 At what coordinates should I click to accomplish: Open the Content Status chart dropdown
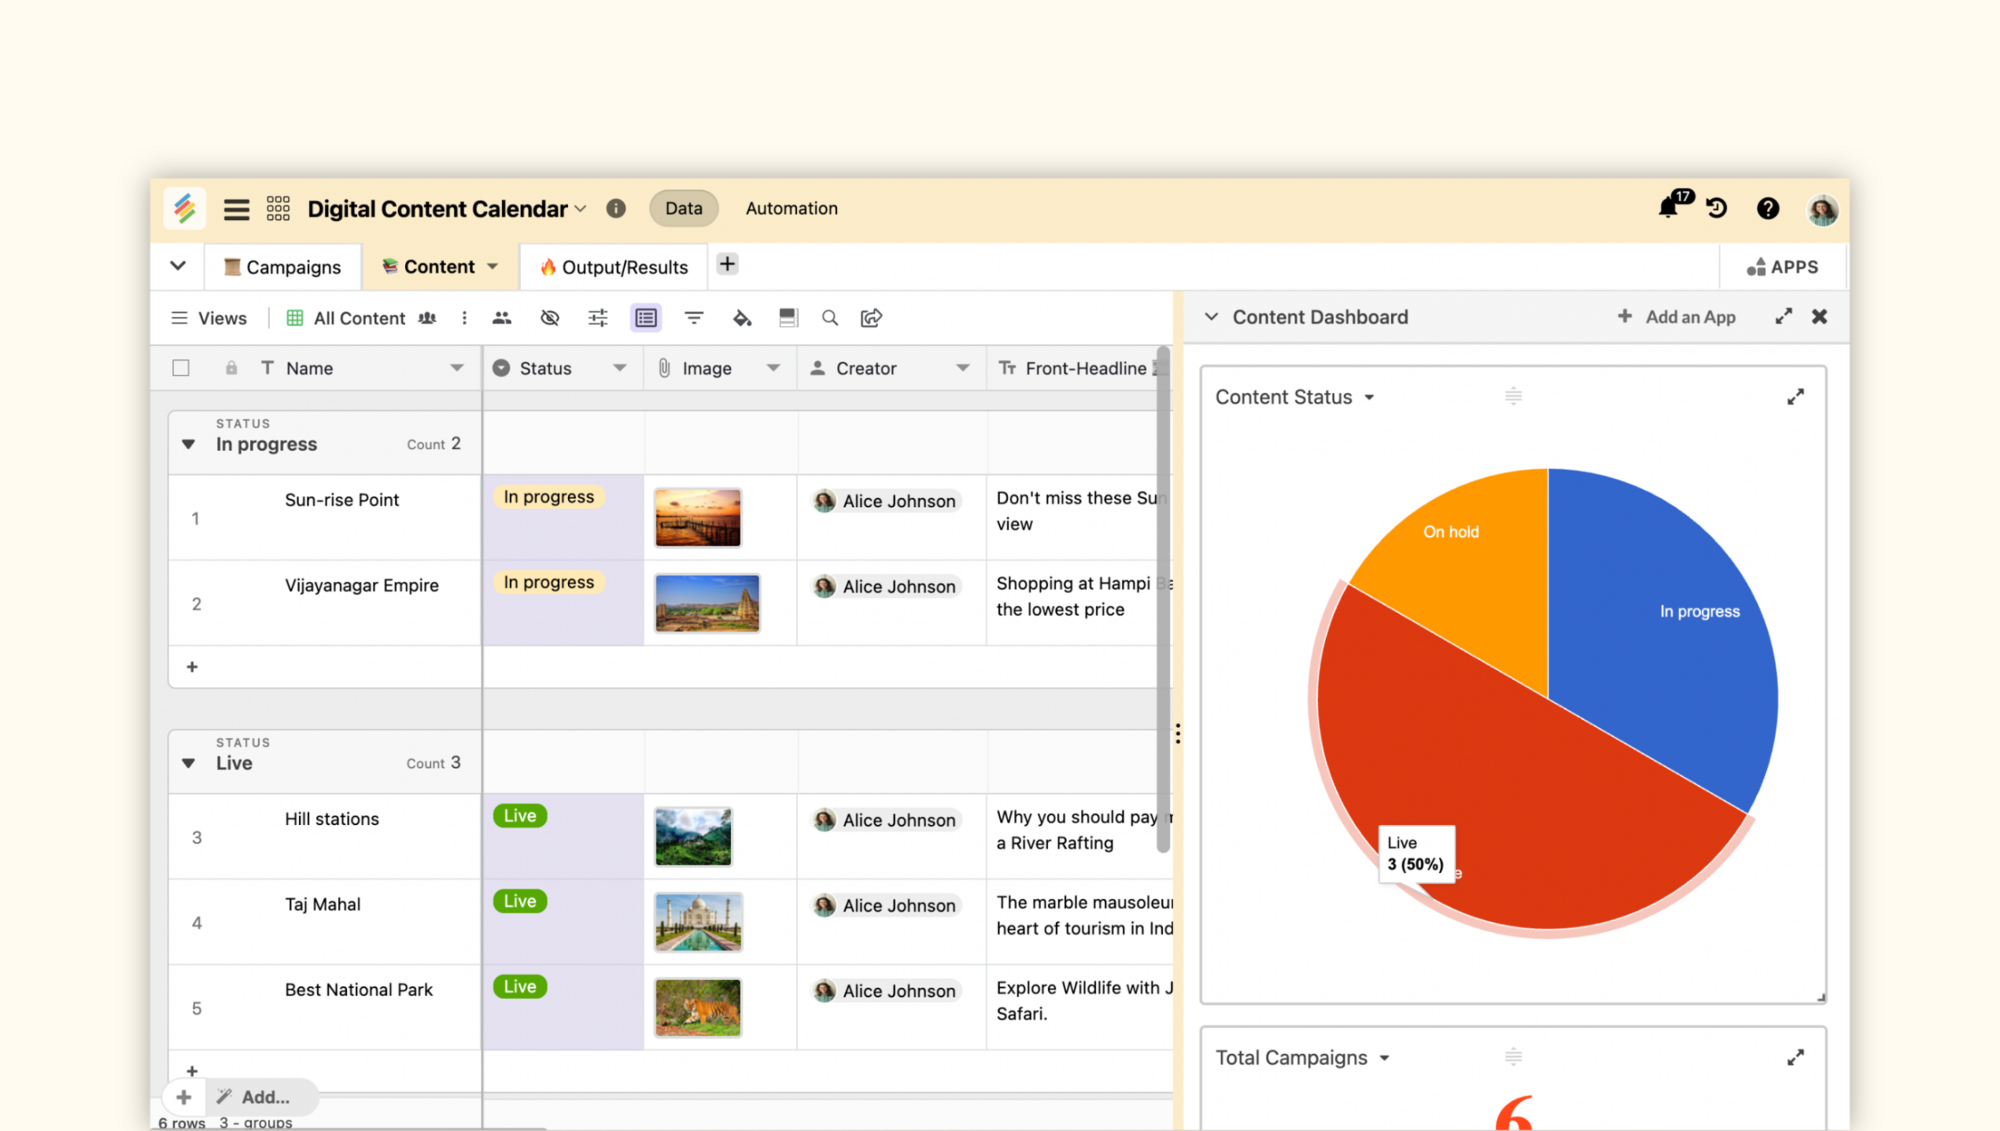pos(1369,398)
